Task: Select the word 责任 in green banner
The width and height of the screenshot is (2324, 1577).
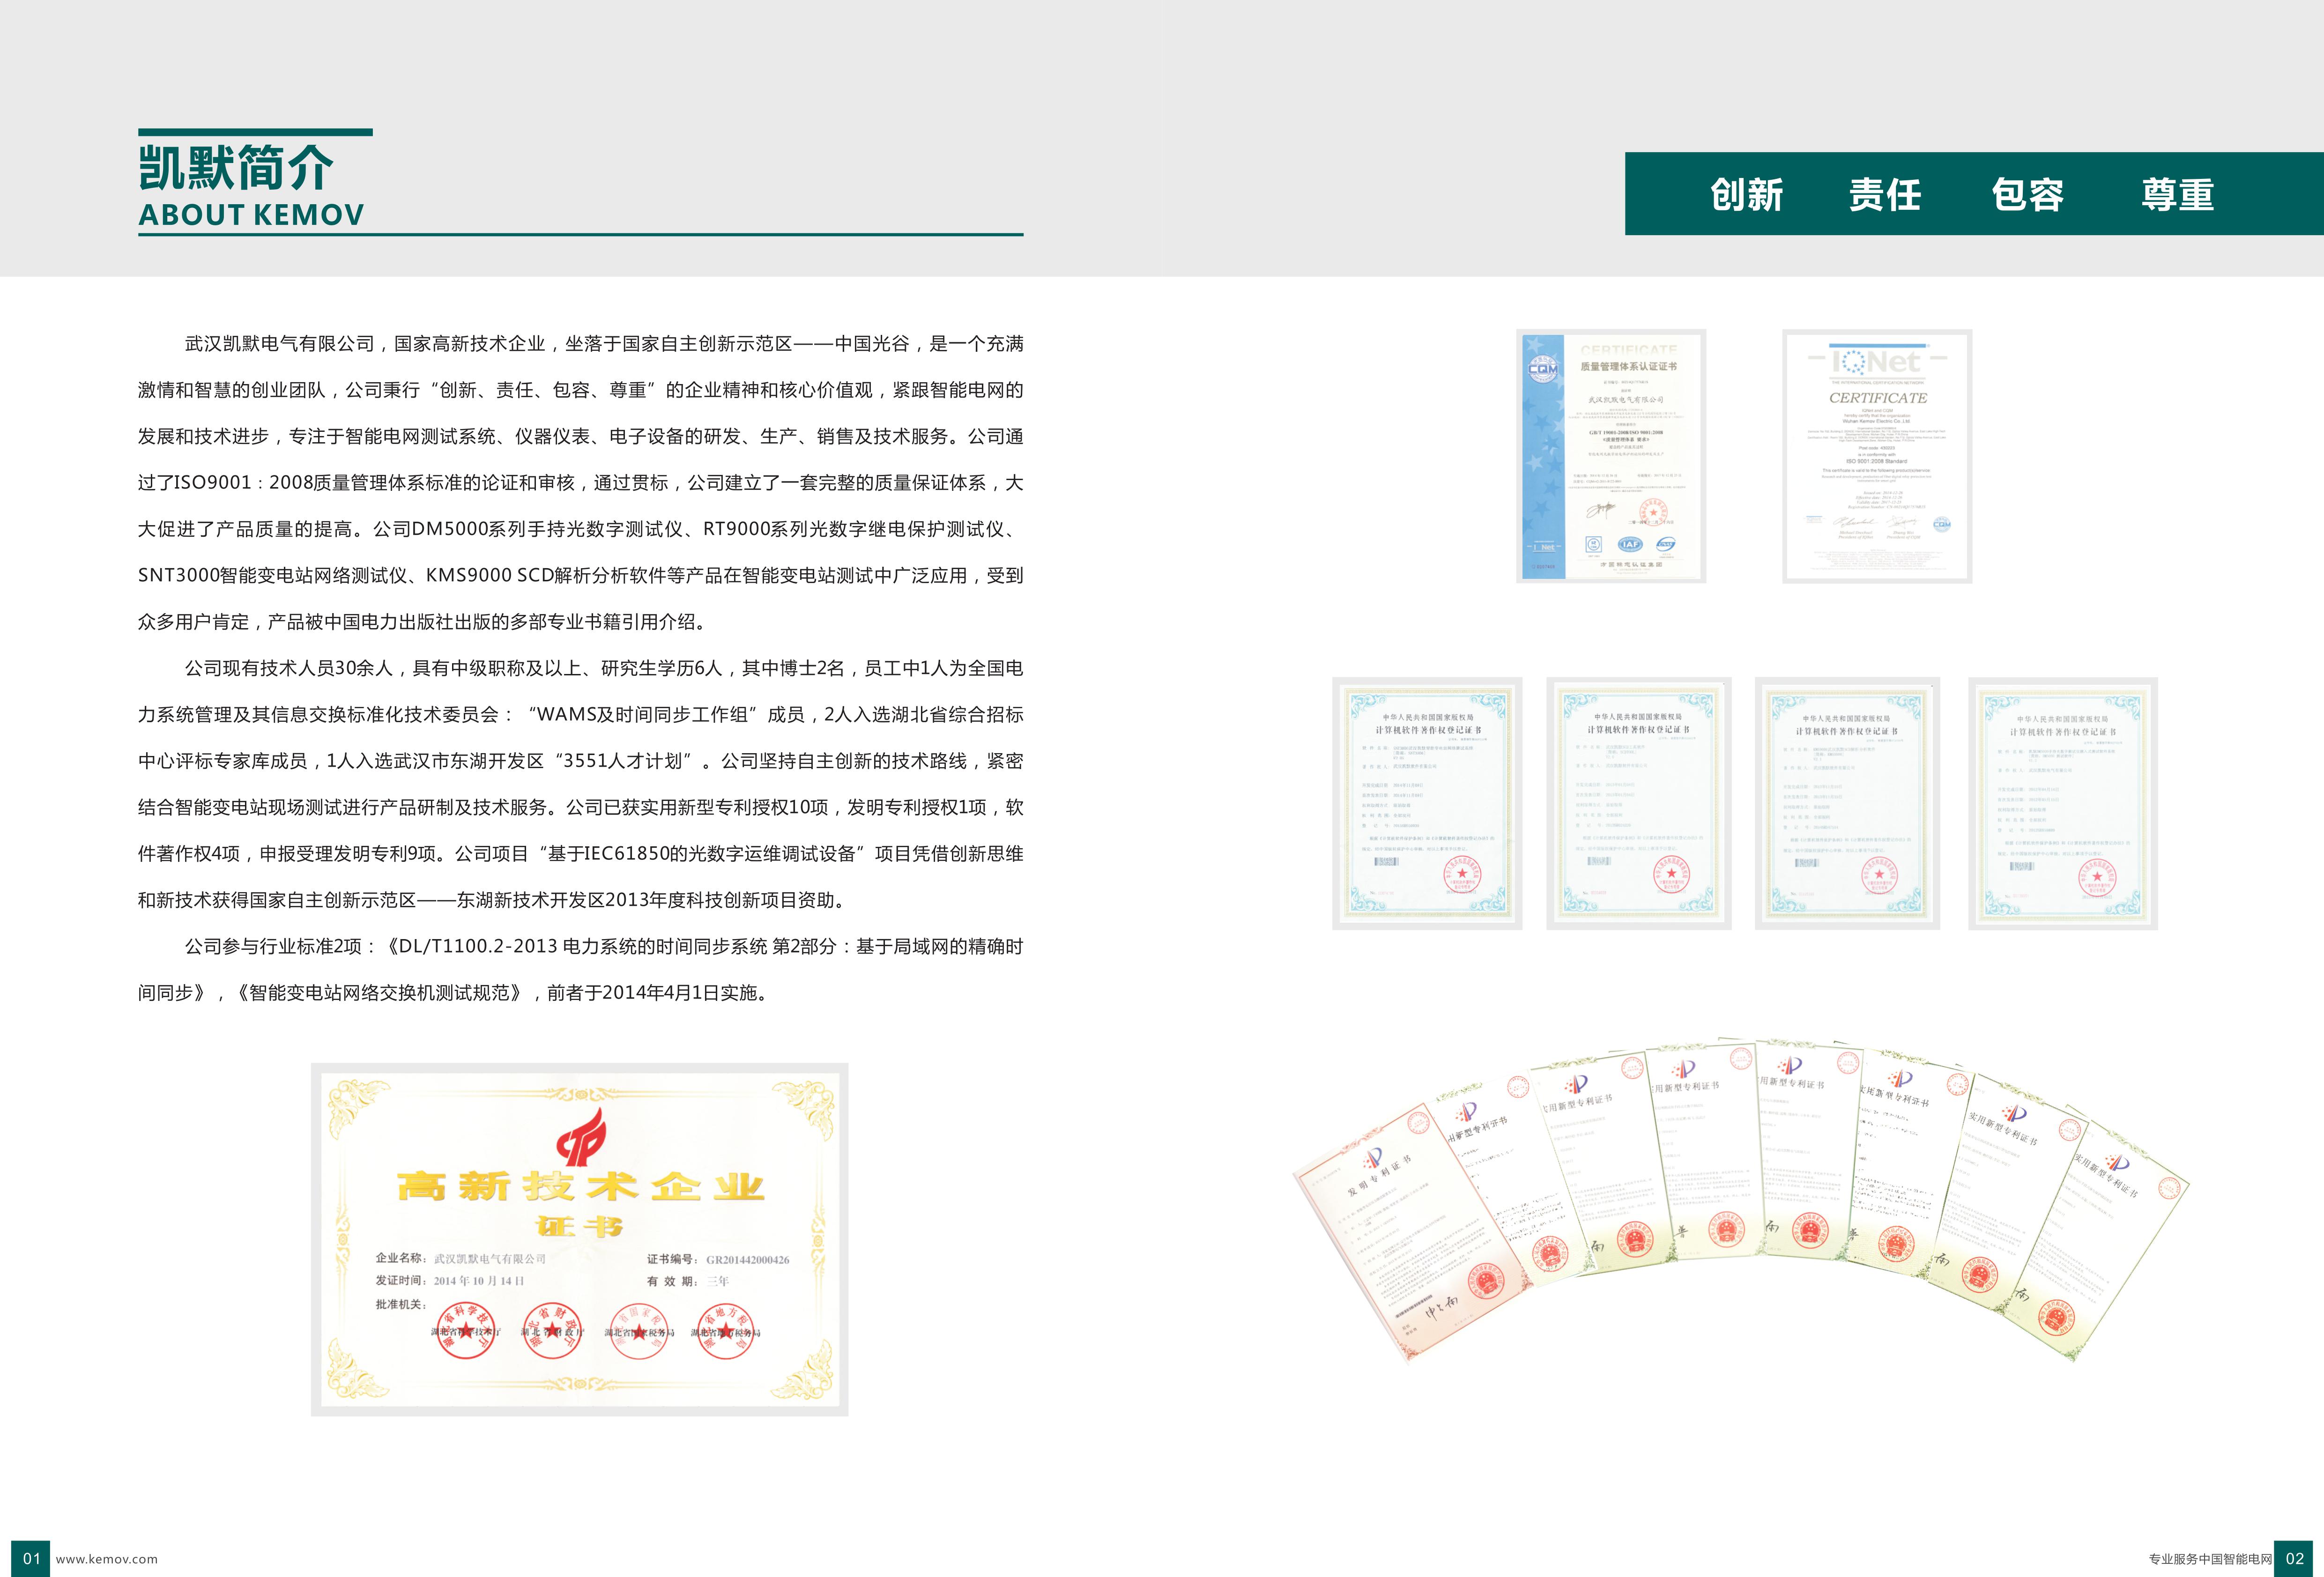Action: (1885, 194)
